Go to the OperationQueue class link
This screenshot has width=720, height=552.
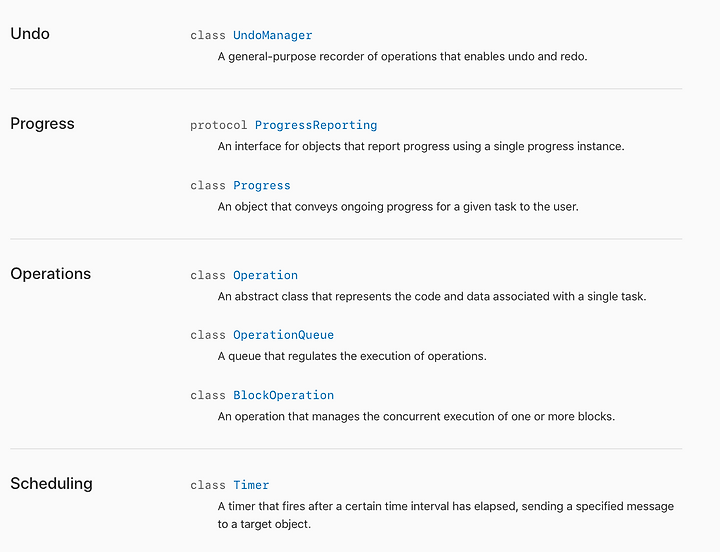(x=283, y=335)
